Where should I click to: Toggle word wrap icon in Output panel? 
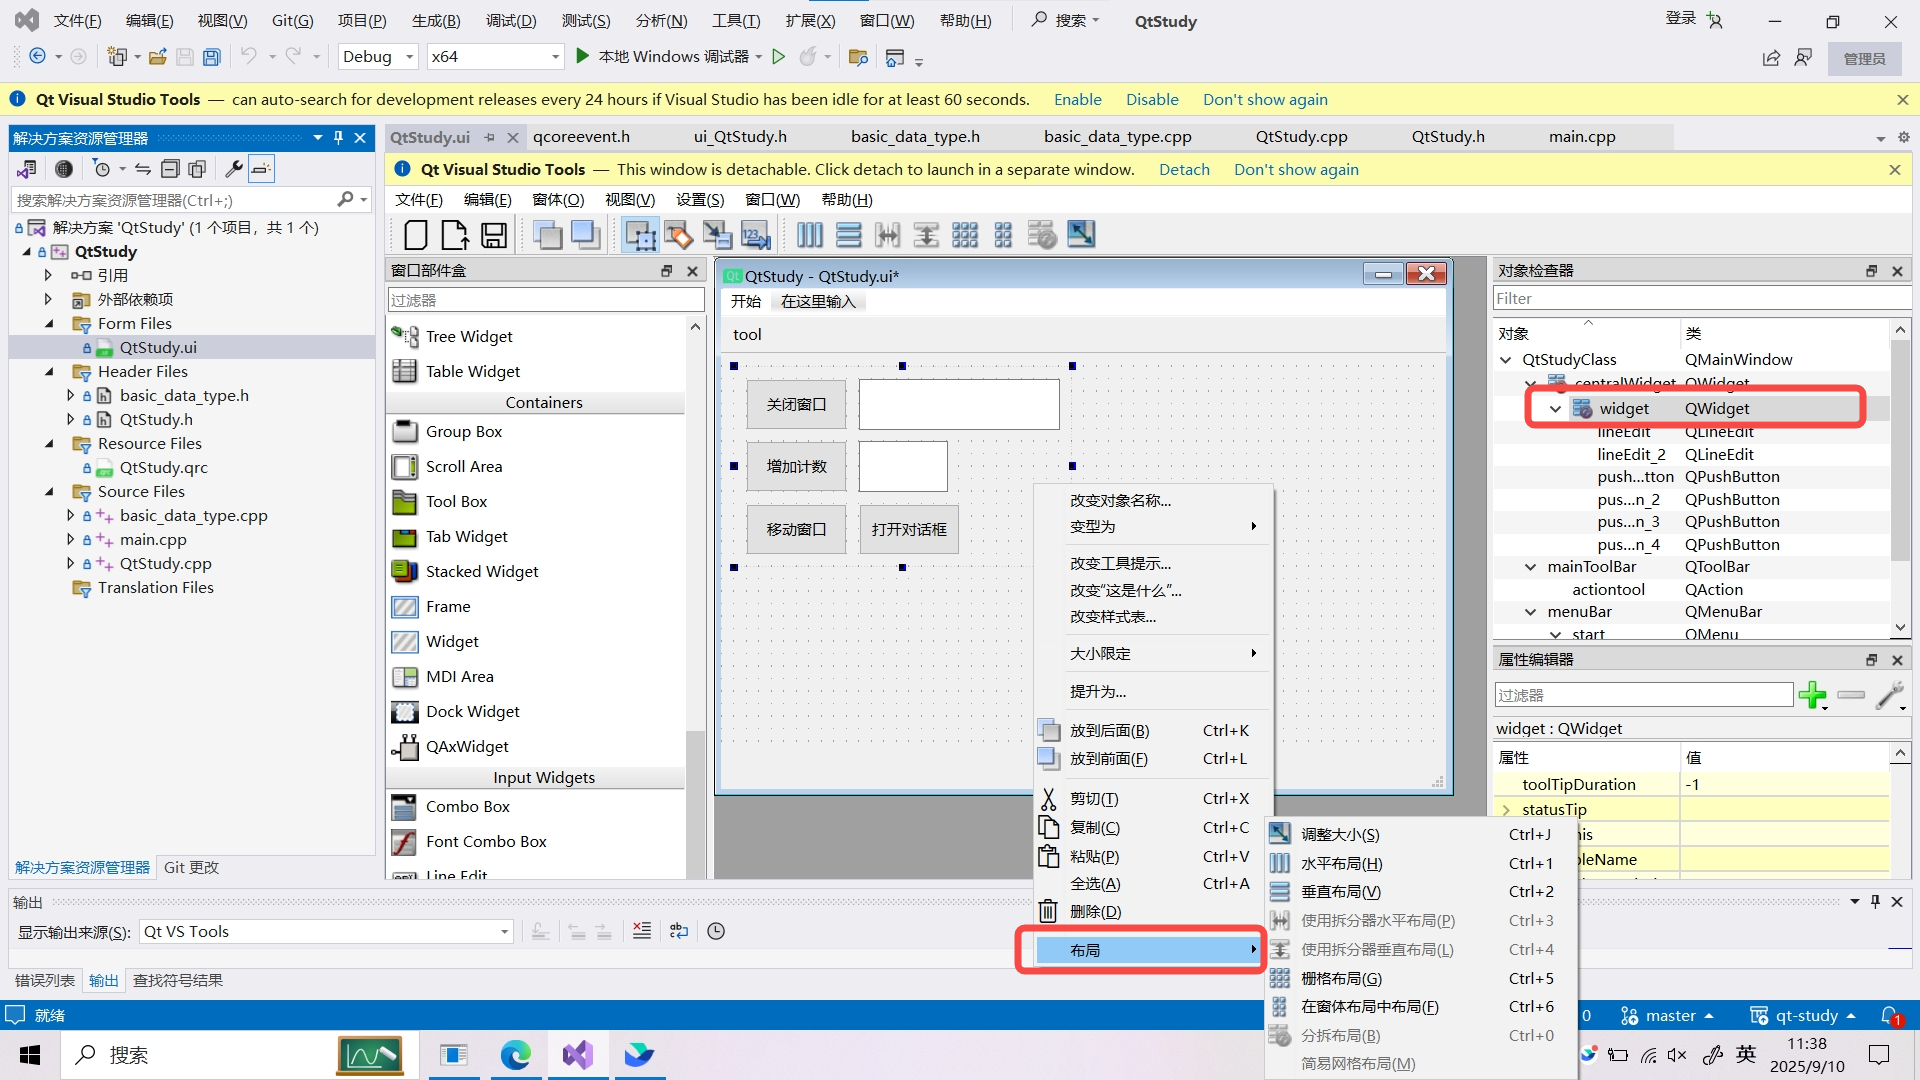click(679, 931)
